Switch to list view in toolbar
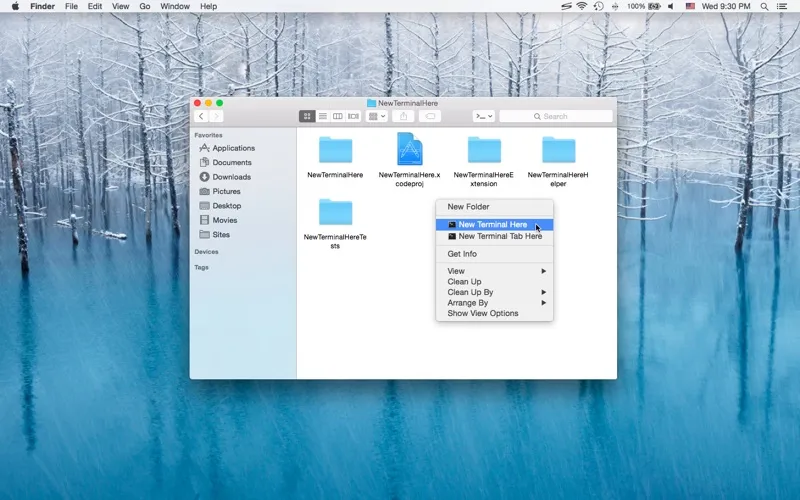The width and height of the screenshot is (800, 500). (323, 116)
